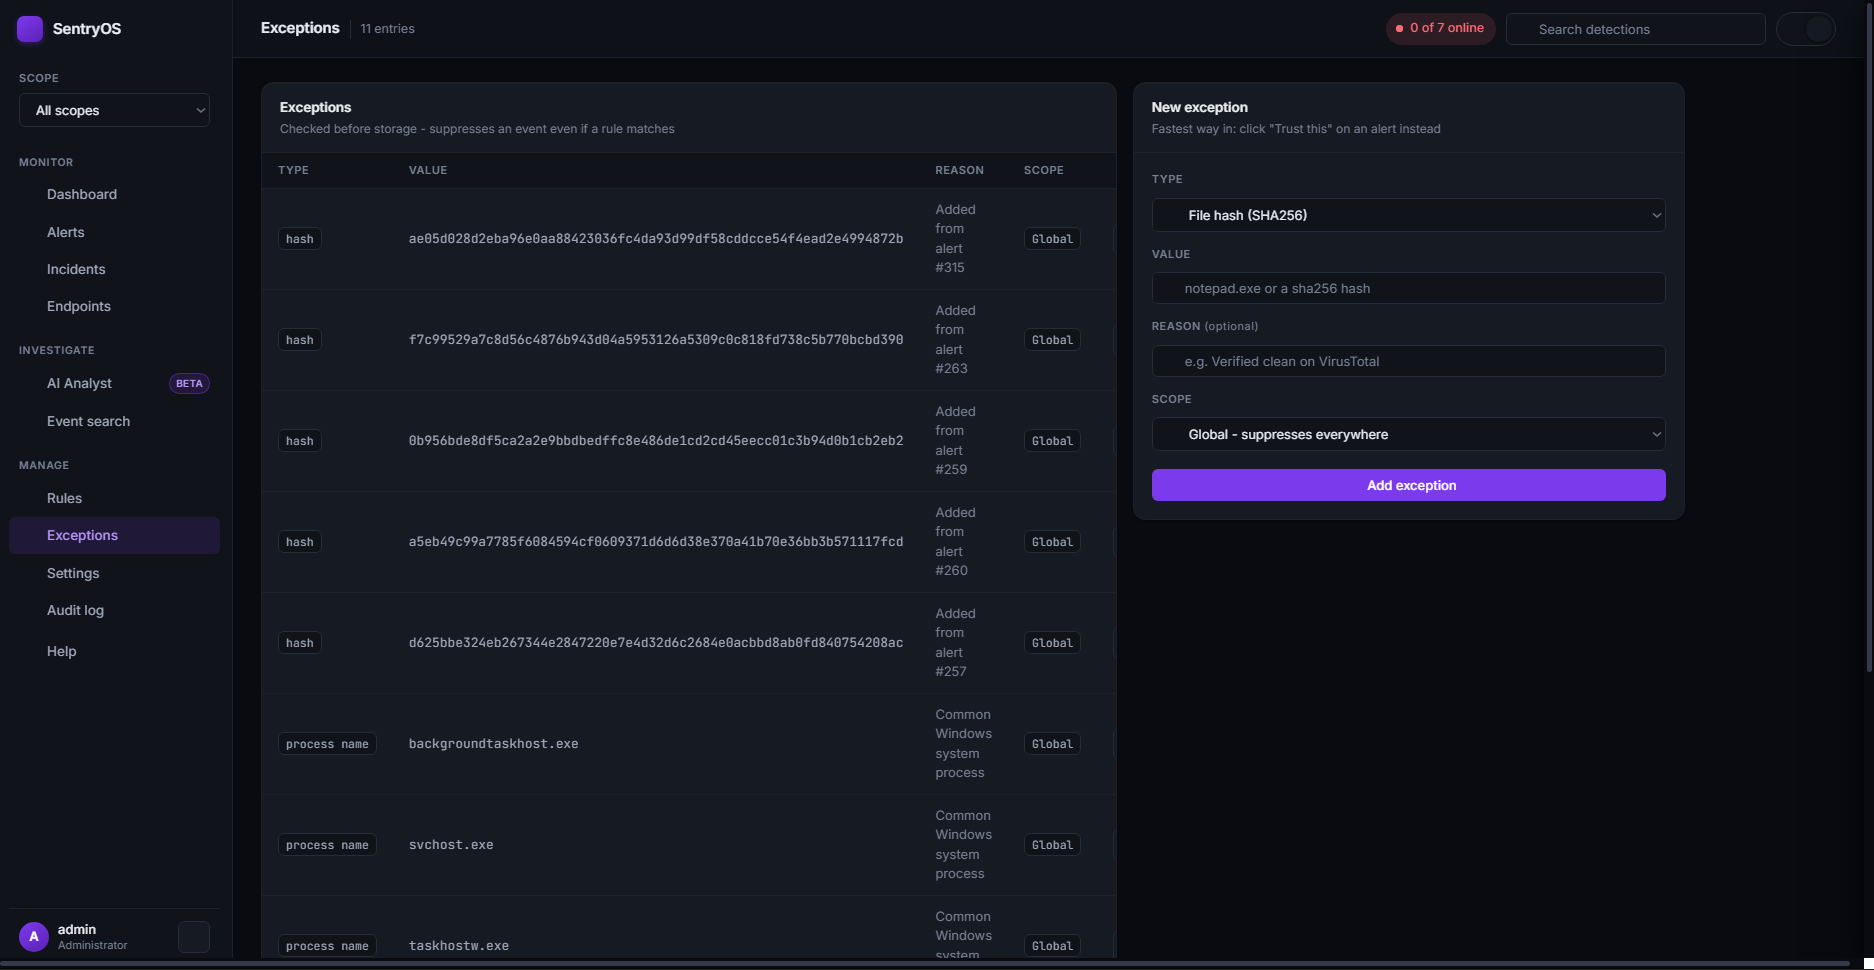Viewport: 1874px width, 970px height.
Task: Click the BETA badge next to AI Analyst
Action: 189,384
